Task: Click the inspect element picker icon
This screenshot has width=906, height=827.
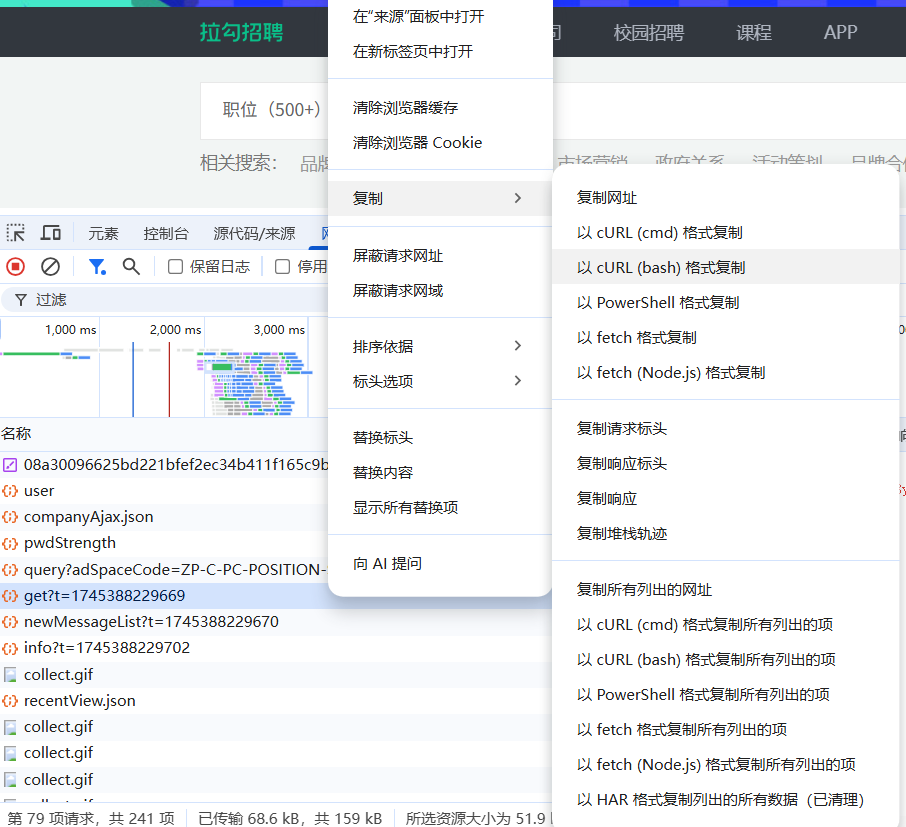Action: [16, 233]
